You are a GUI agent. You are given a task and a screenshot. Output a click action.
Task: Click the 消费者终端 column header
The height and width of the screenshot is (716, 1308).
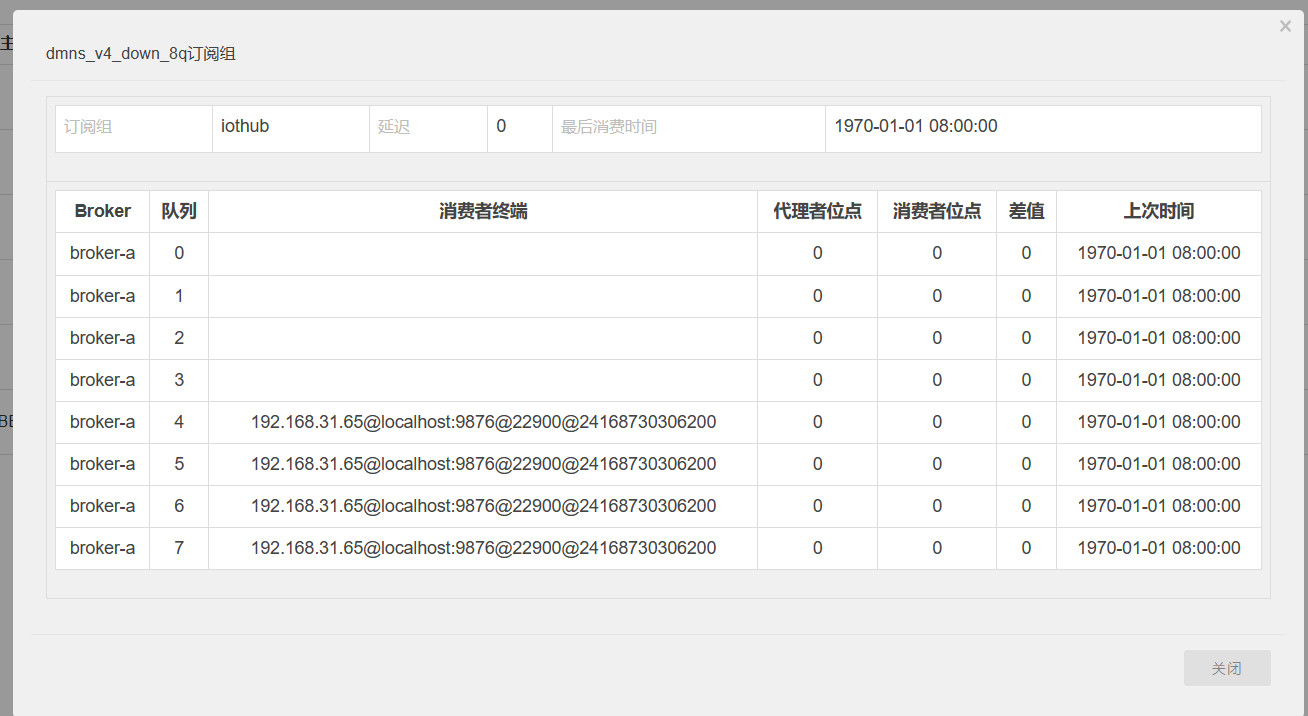[483, 211]
